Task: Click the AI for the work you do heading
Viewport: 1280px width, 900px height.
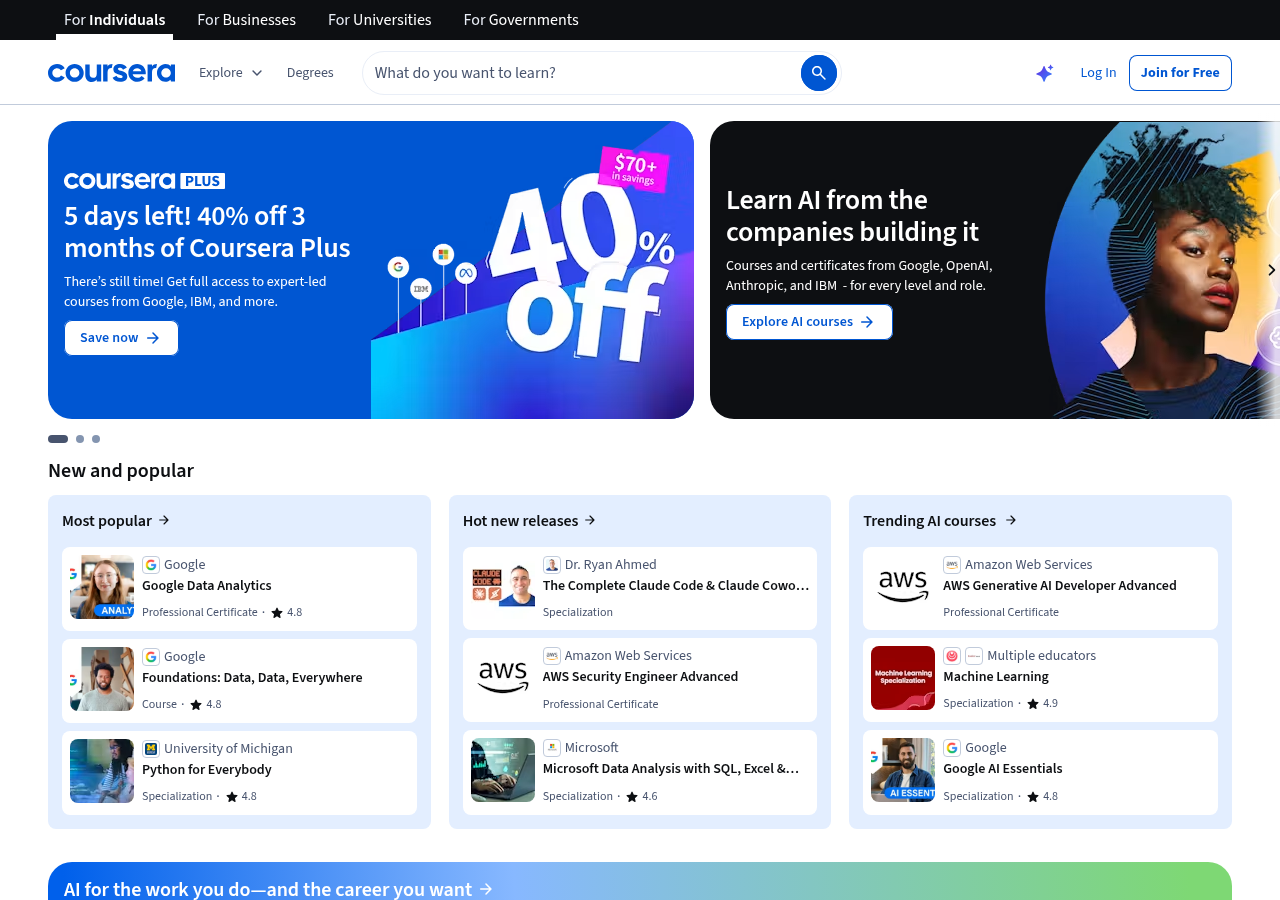Action: point(268,889)
